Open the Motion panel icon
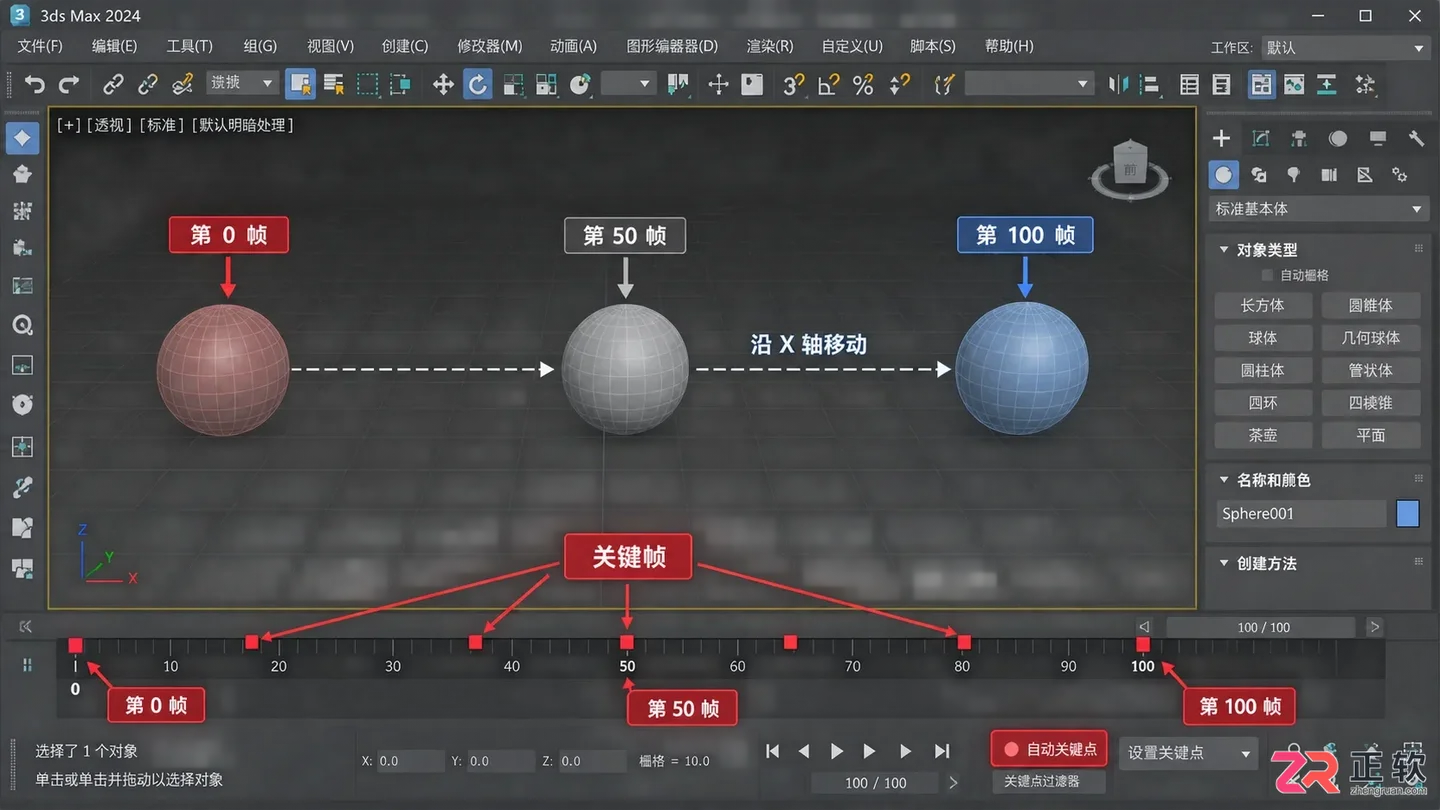 pos(1338,138)
